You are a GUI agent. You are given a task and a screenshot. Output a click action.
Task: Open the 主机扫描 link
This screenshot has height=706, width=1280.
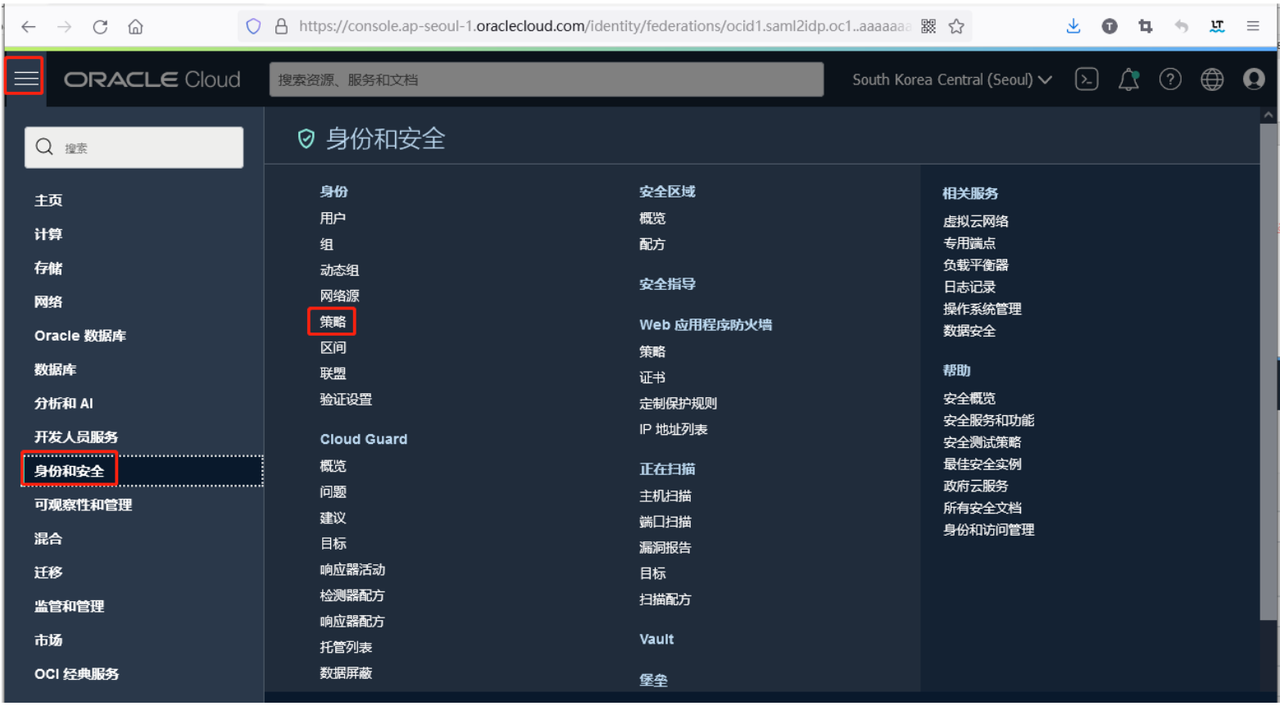665,496
